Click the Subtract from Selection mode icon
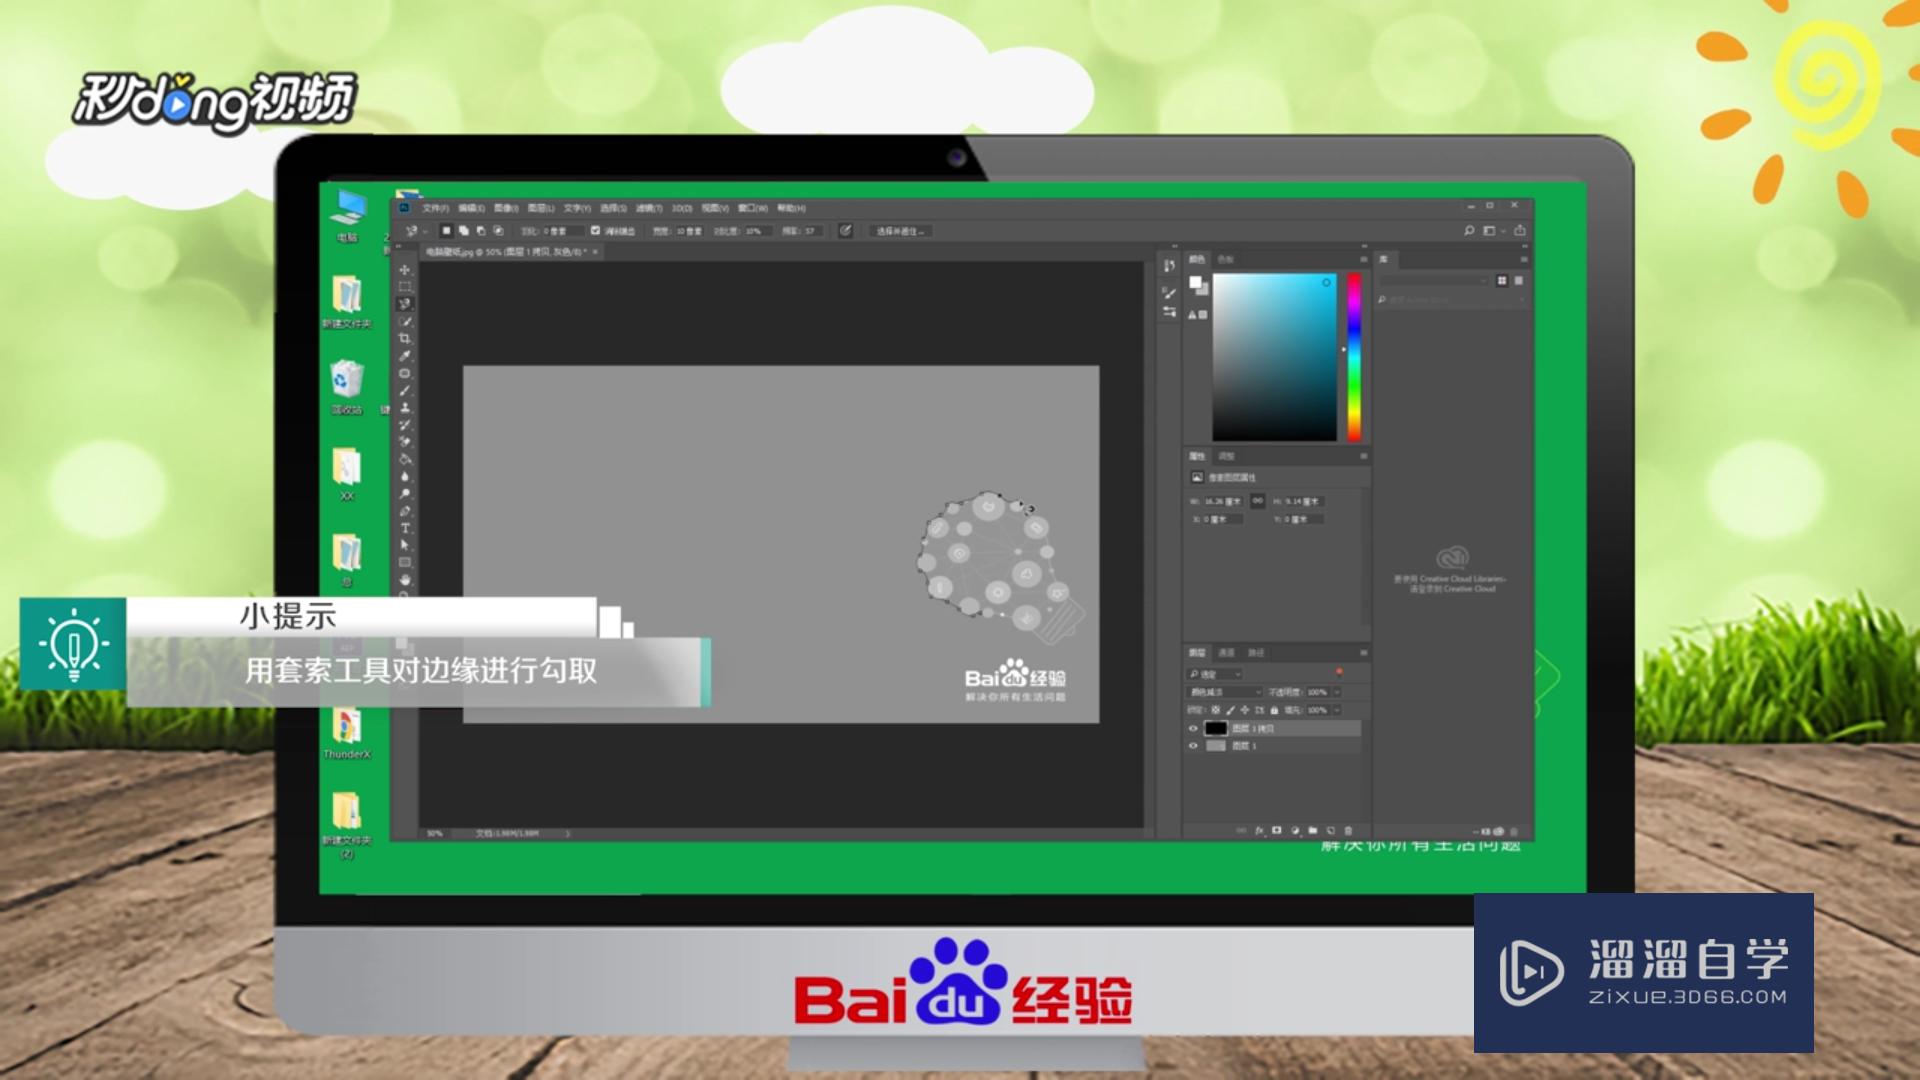The width and height of the screenshot is (1920, 1080). 481,231
